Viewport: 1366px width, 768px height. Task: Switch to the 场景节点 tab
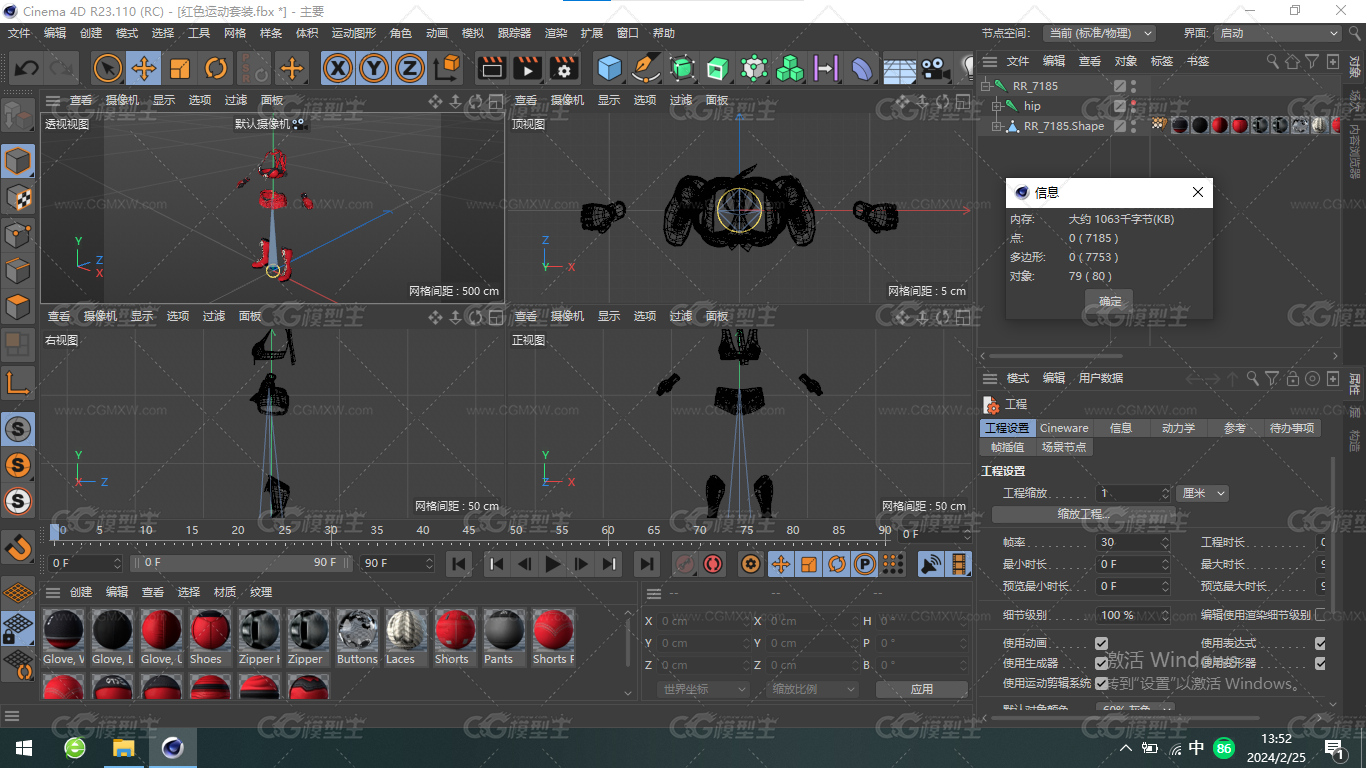(x=1063, y=447)
